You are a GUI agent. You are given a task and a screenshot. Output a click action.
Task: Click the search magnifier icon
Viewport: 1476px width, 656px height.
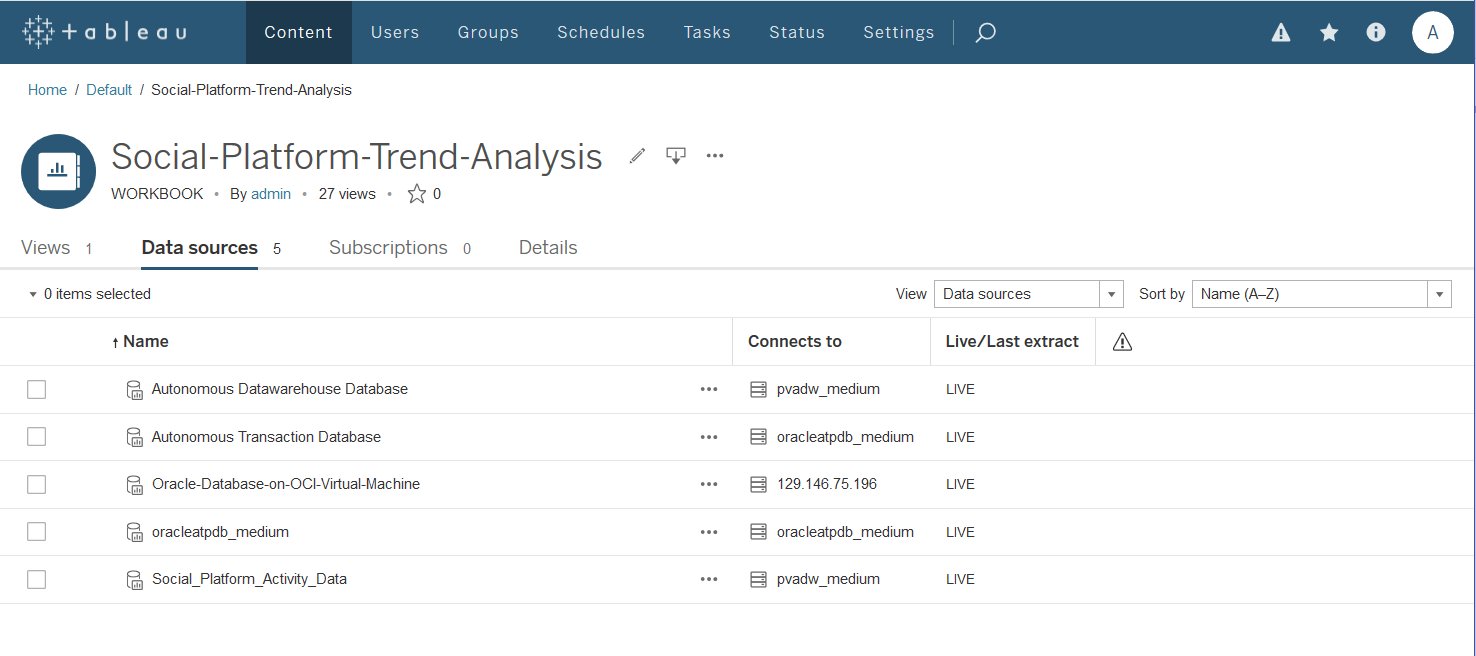pos(985,33)
